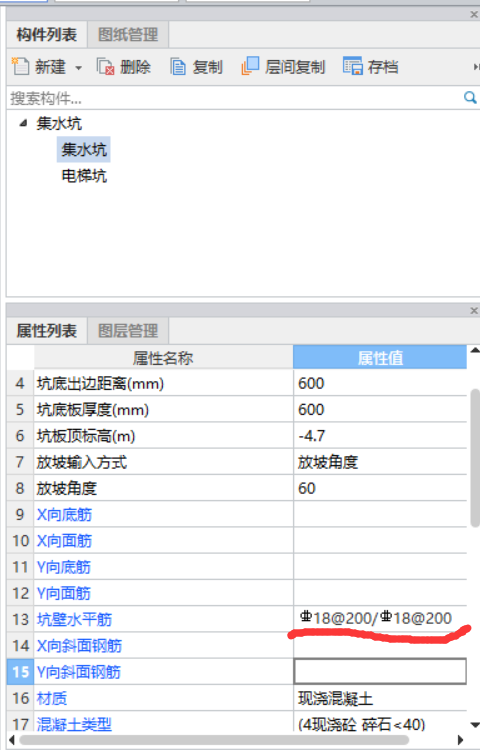Open the X向斜面钢筋 property link

tap(79, 646)
